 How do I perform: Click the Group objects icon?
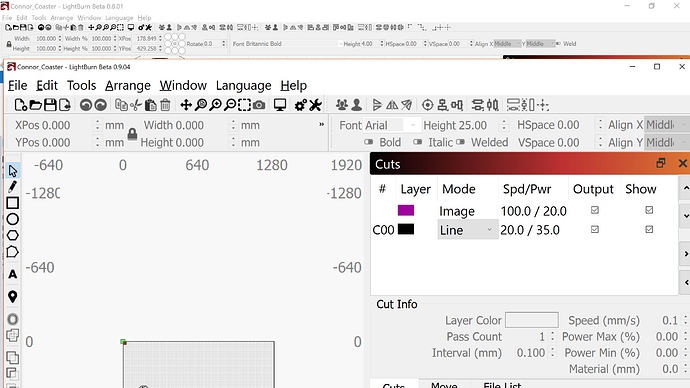point(342,105)
